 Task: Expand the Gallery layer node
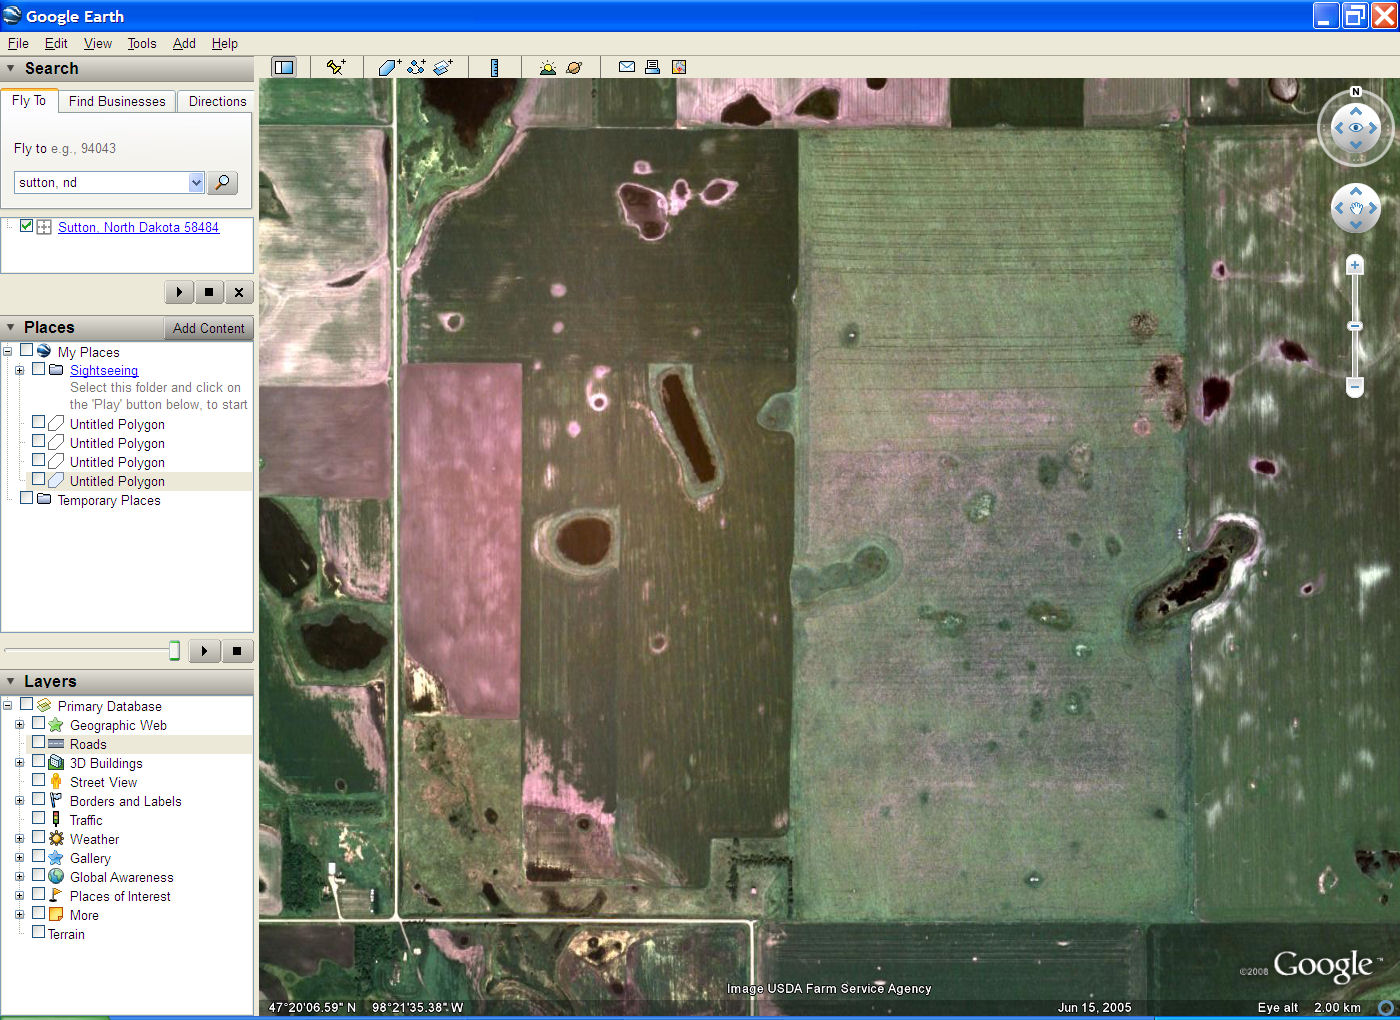[x=19, y=858]
